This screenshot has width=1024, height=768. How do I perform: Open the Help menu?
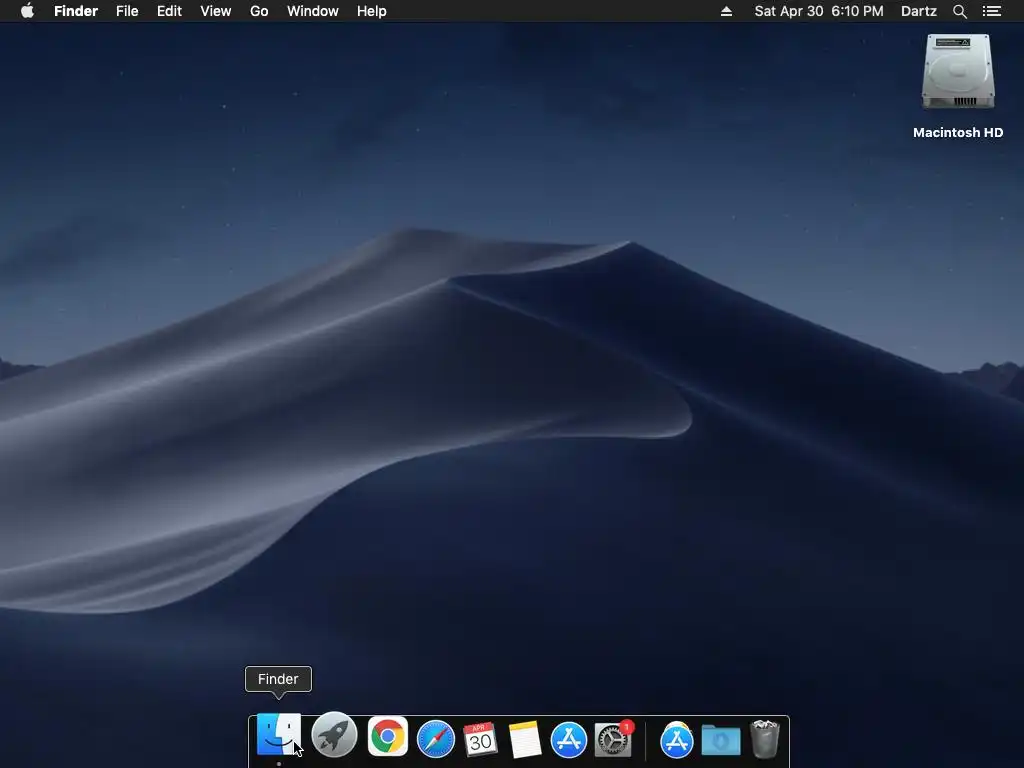tap(372, 11)
